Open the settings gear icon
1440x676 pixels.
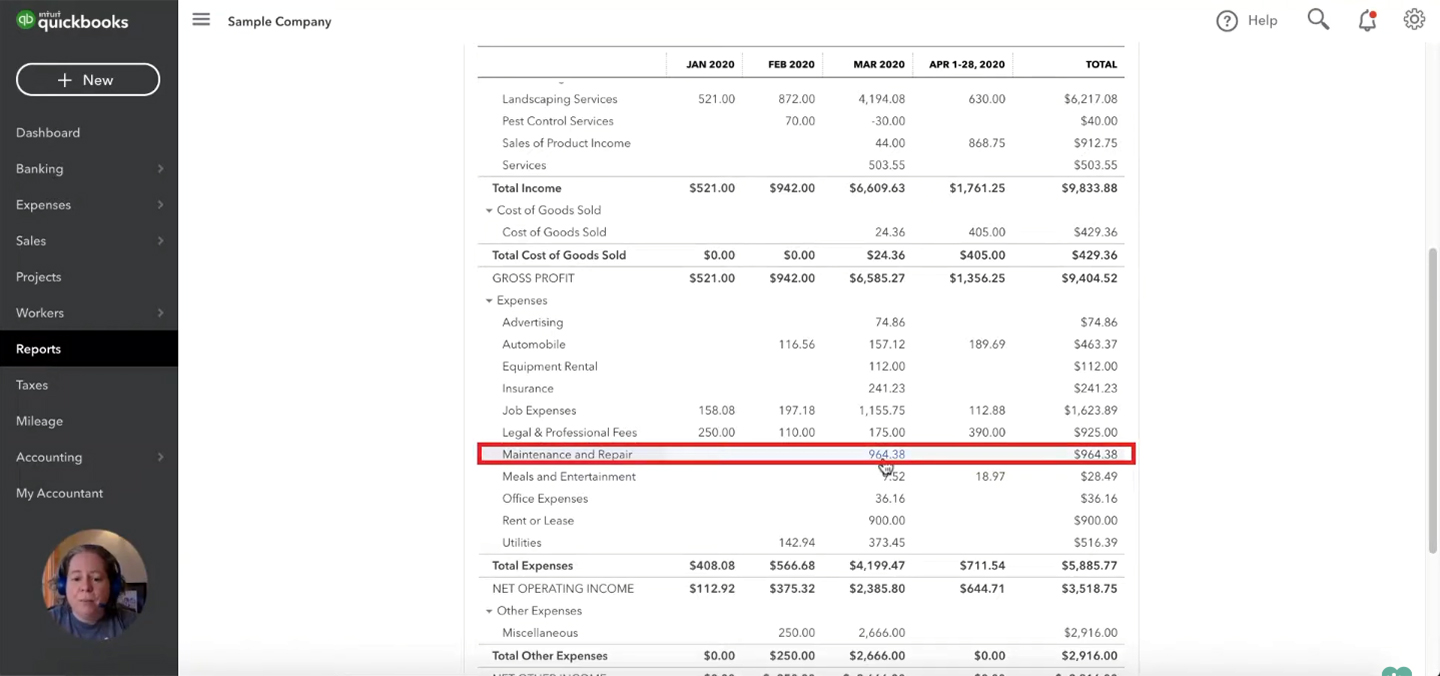[1414, 20]
